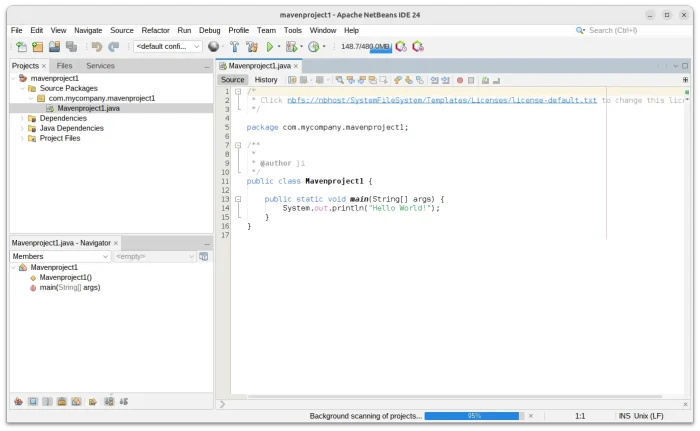Image resolution: width=700 pixels, height=431 pixels.
Task: Switch to the Files tab
Action: point(64,66)
